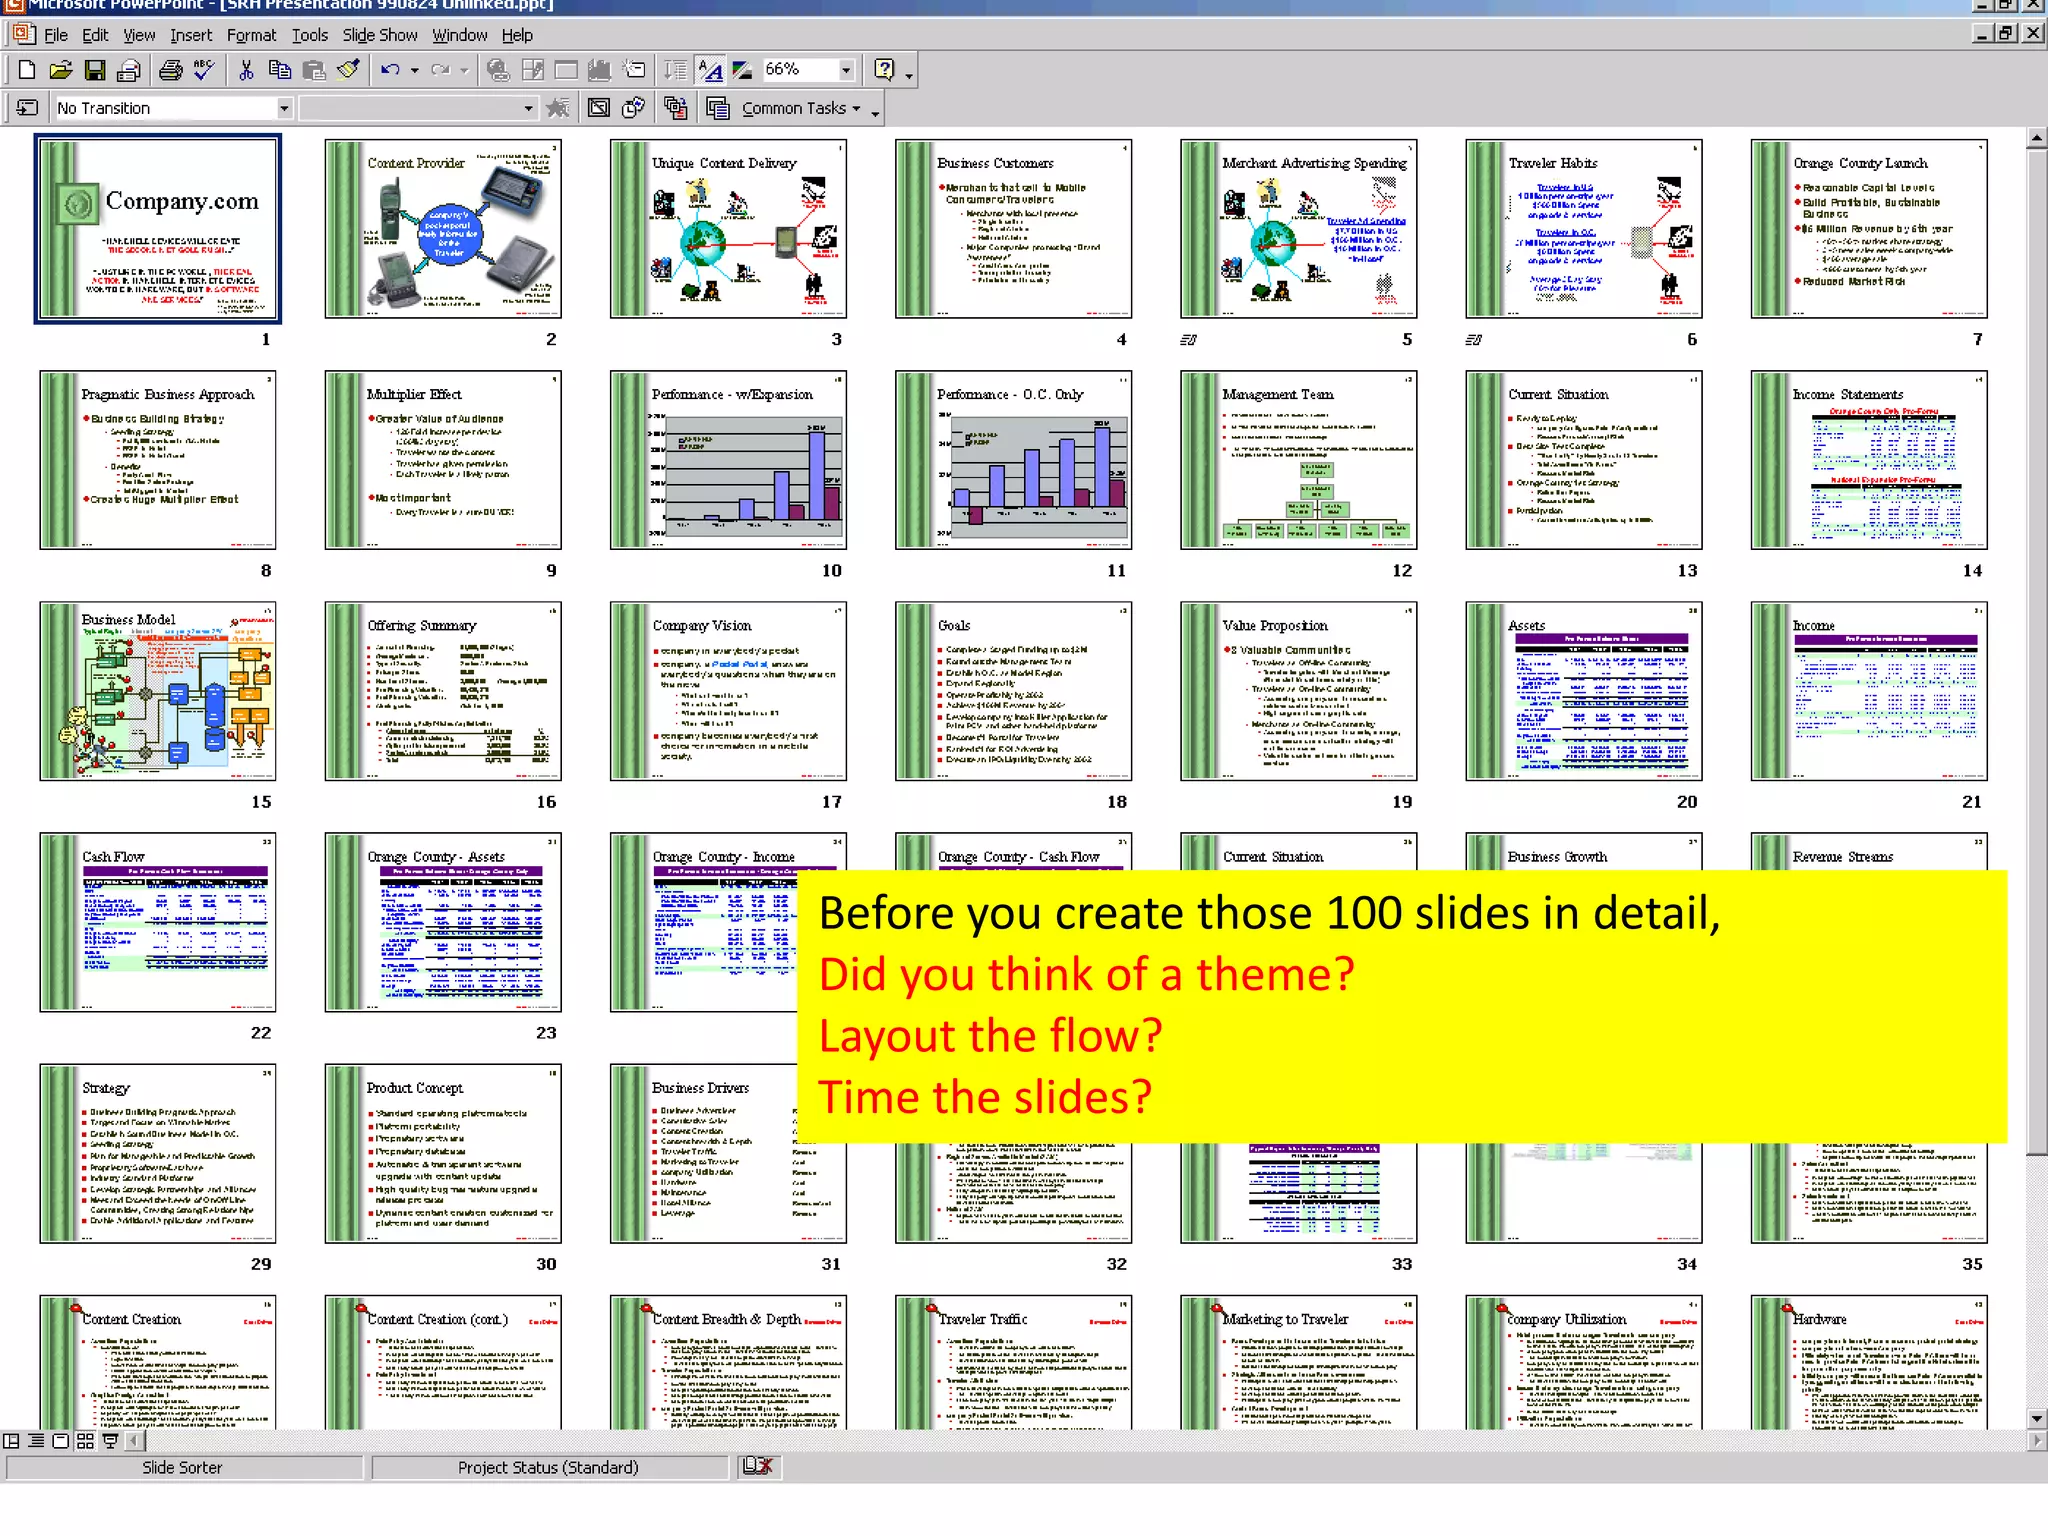Viewport: 2048px width, 1536px height.
Task: Select the Format Painter brush
Action: pos(348,70)
